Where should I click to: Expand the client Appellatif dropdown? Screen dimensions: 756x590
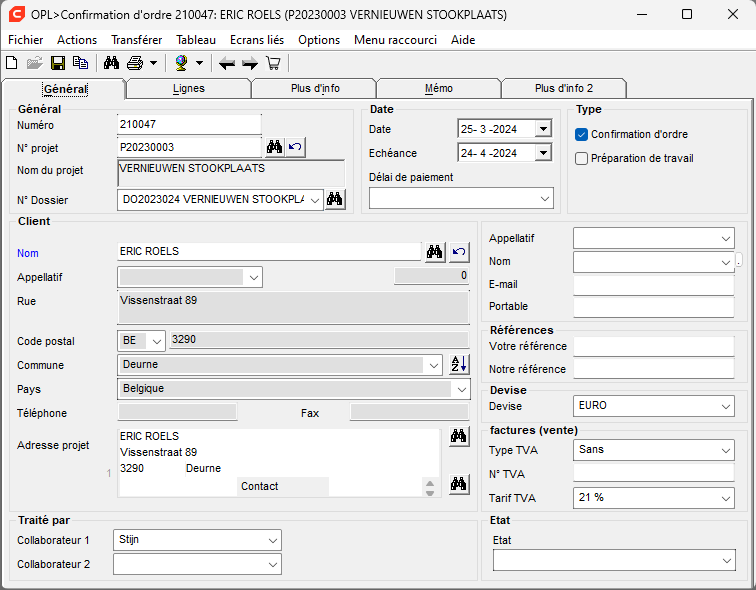pyautogui.click(x=254, y=278)
